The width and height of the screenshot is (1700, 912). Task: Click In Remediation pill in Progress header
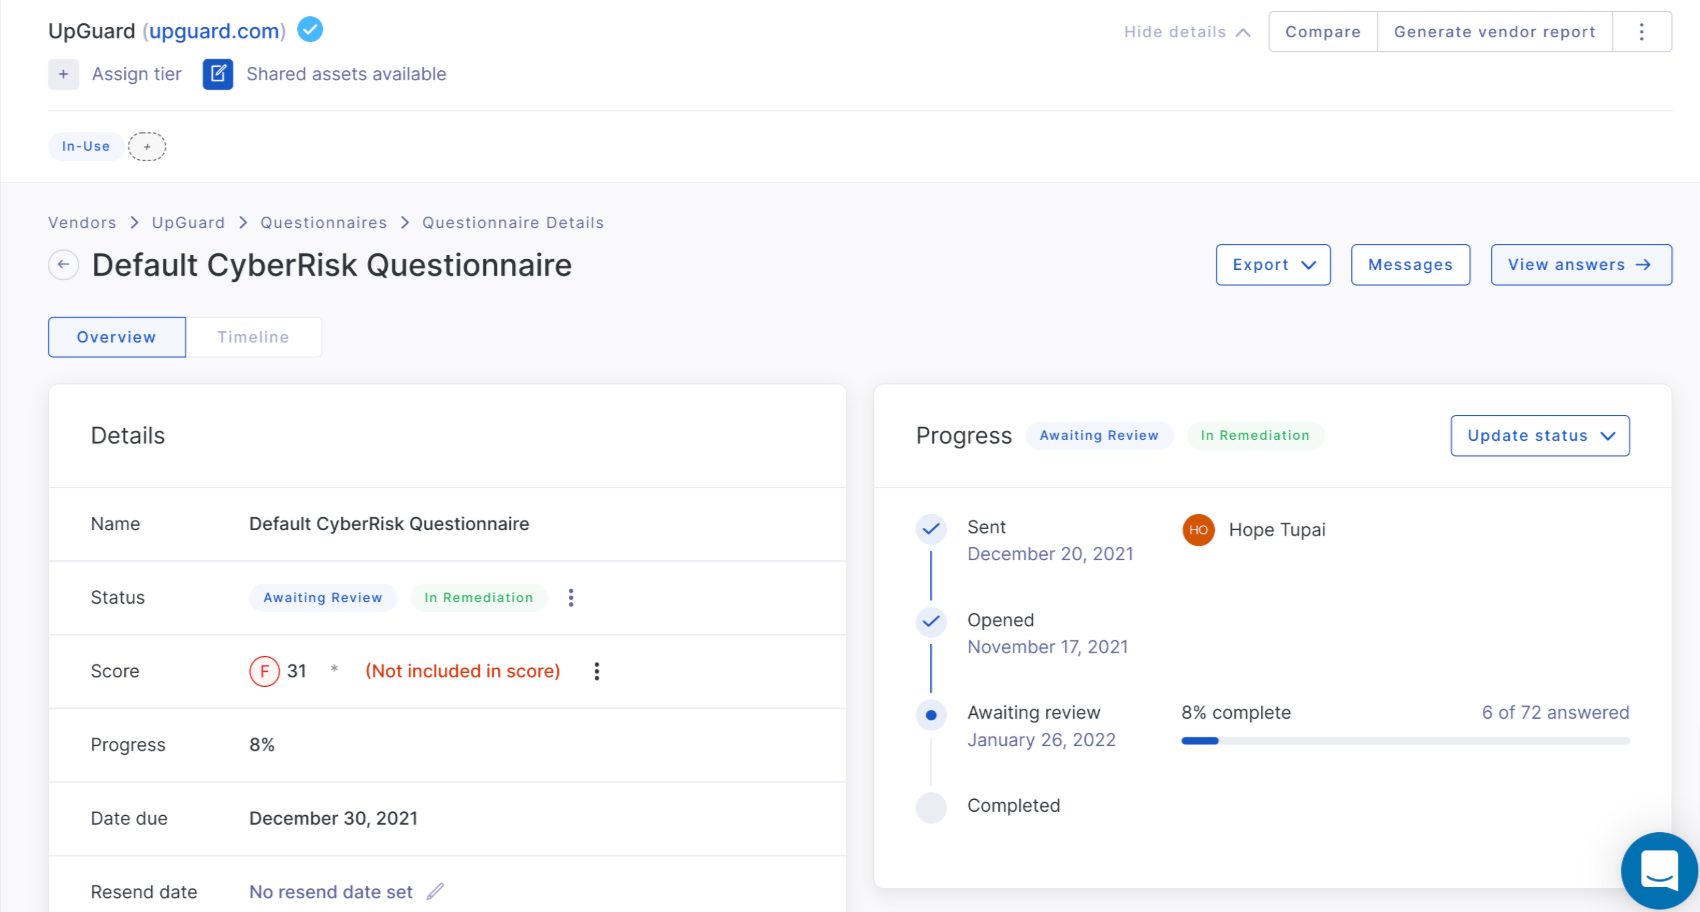tap(1255, 436)
